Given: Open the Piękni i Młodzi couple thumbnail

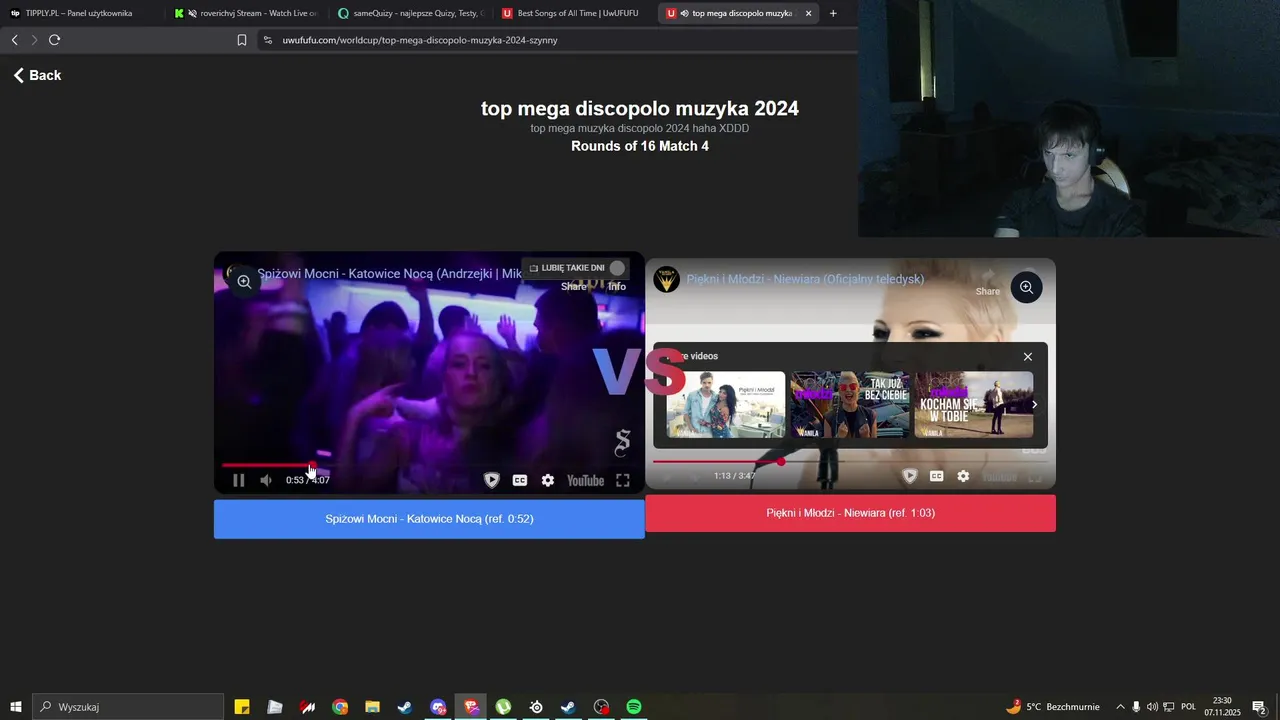Looking at the screenshot, I should (726, 405).
